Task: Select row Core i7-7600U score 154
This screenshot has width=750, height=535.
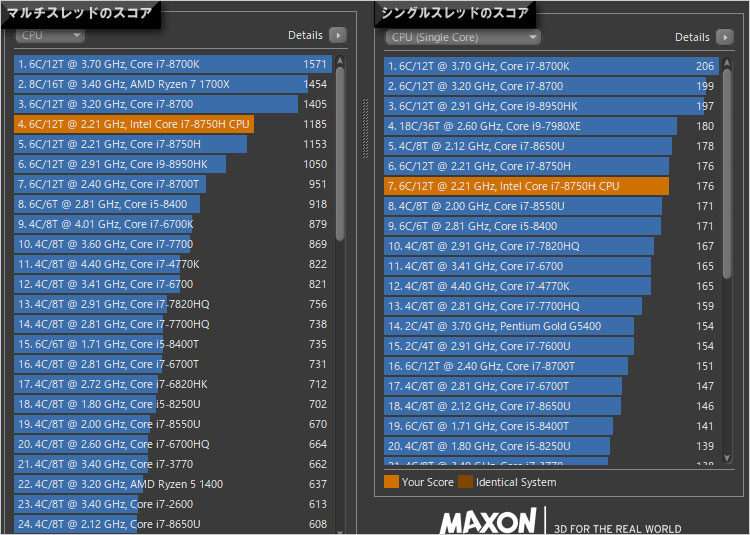Action: coord(551,346)
